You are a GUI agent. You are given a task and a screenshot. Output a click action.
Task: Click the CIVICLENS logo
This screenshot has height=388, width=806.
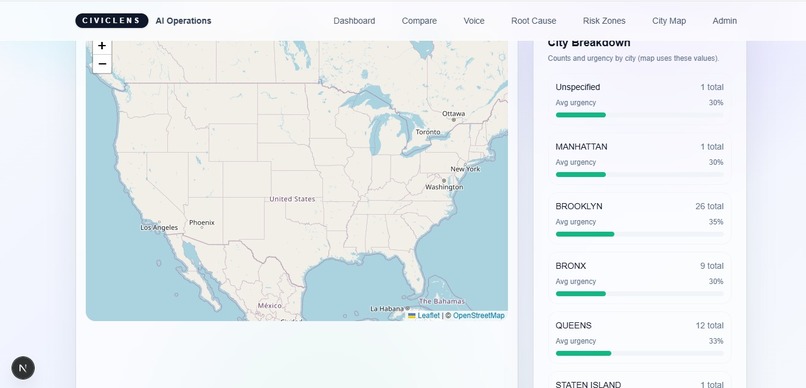point(112,21)
